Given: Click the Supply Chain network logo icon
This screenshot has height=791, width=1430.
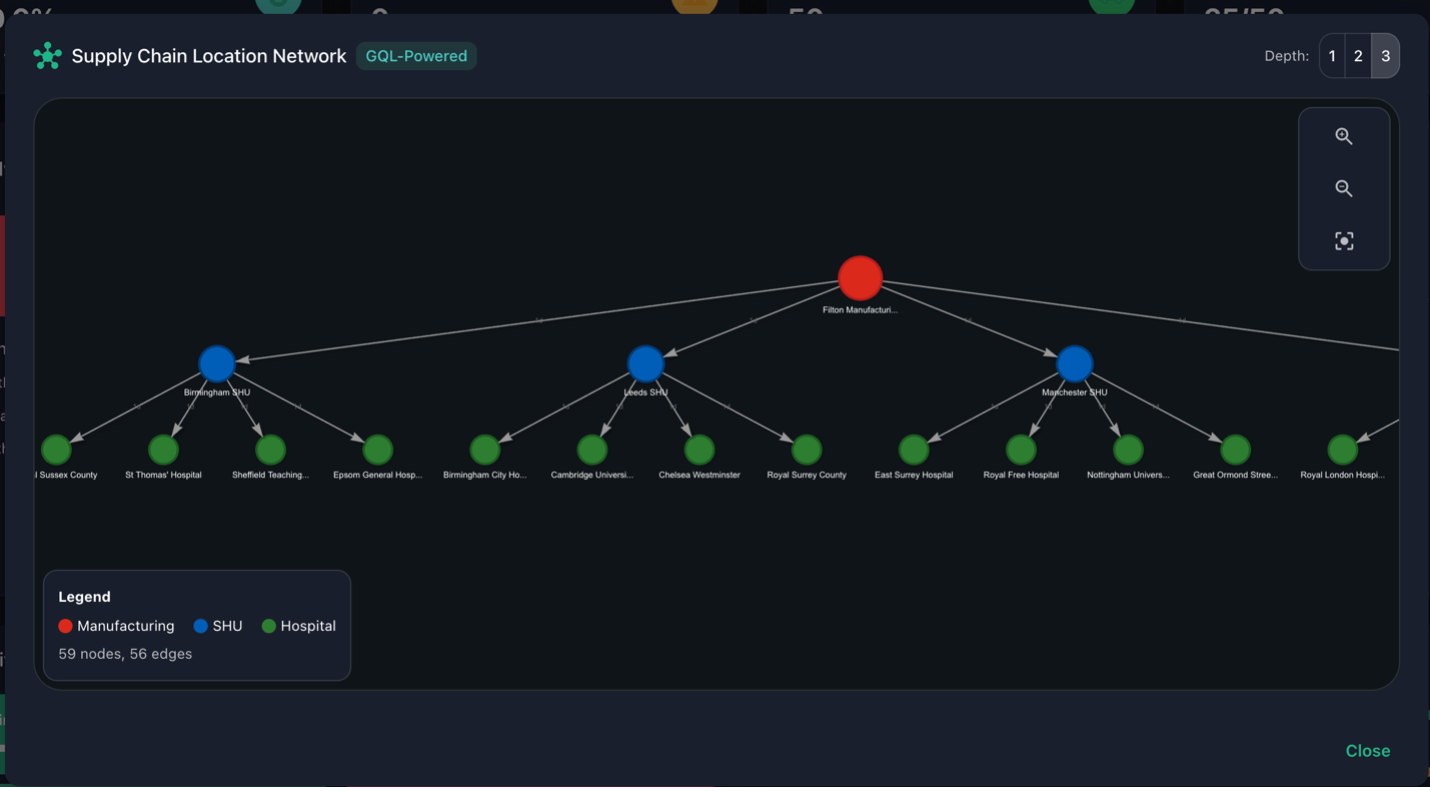Looking at the screenshot, I should tap(47, 56).
